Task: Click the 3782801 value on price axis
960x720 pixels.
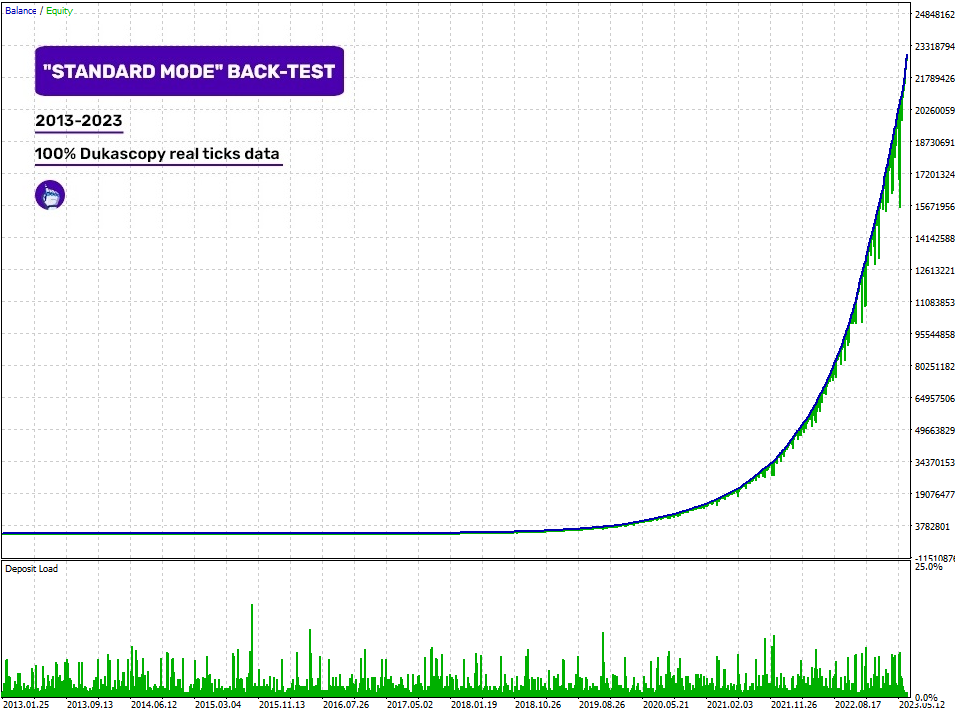Action: pyautogui.click(x=934, y=527)
